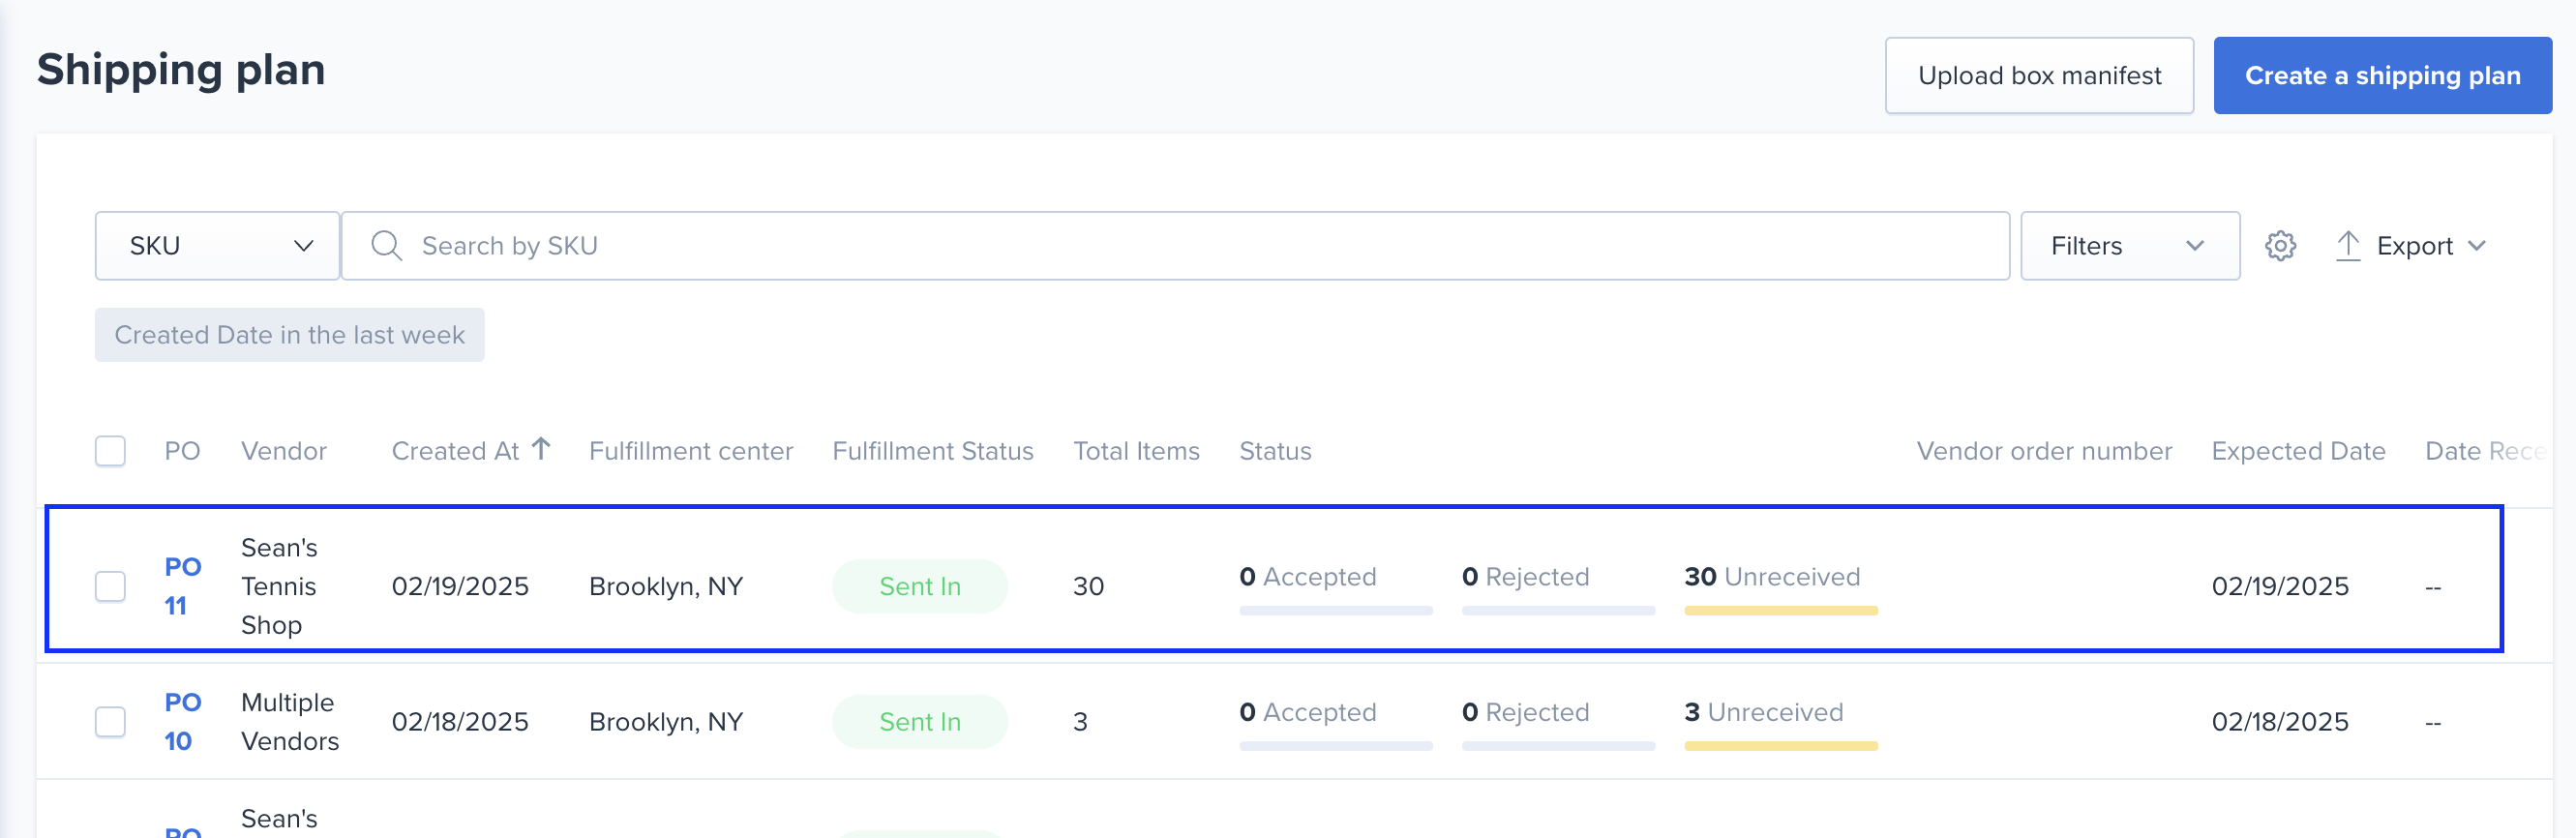Focus the Search by SKU field
This screenshot has width=2576, height=838.
(x=1175, y=246)
